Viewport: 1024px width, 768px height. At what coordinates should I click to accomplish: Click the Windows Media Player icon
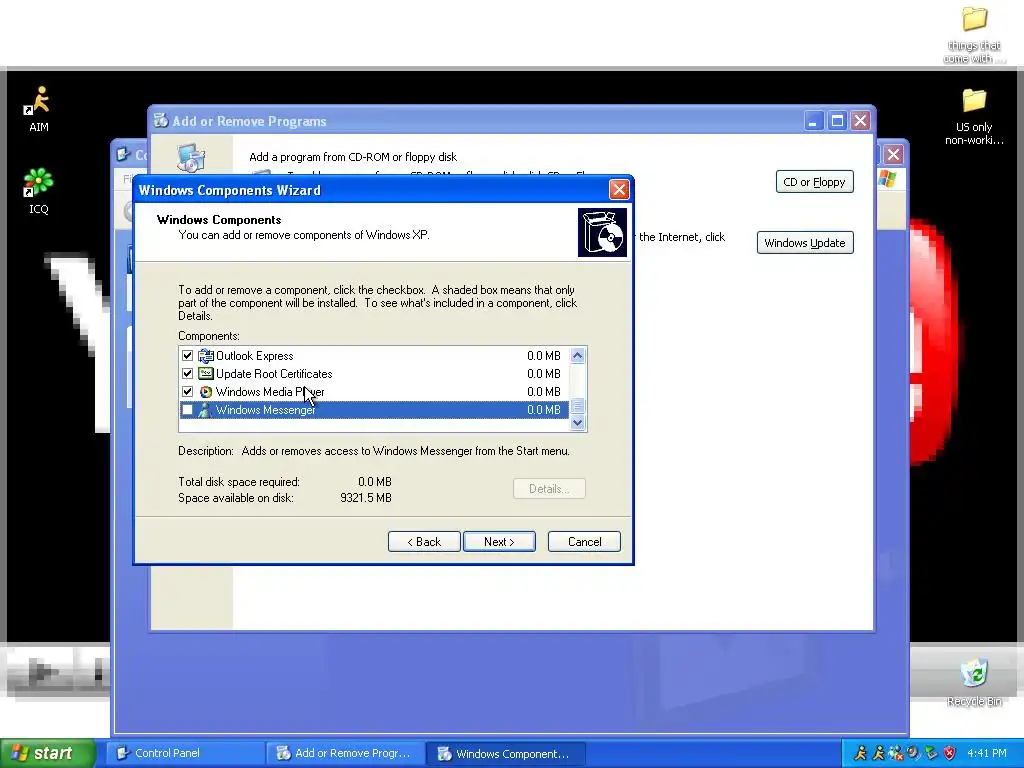[x=206, y=392]
